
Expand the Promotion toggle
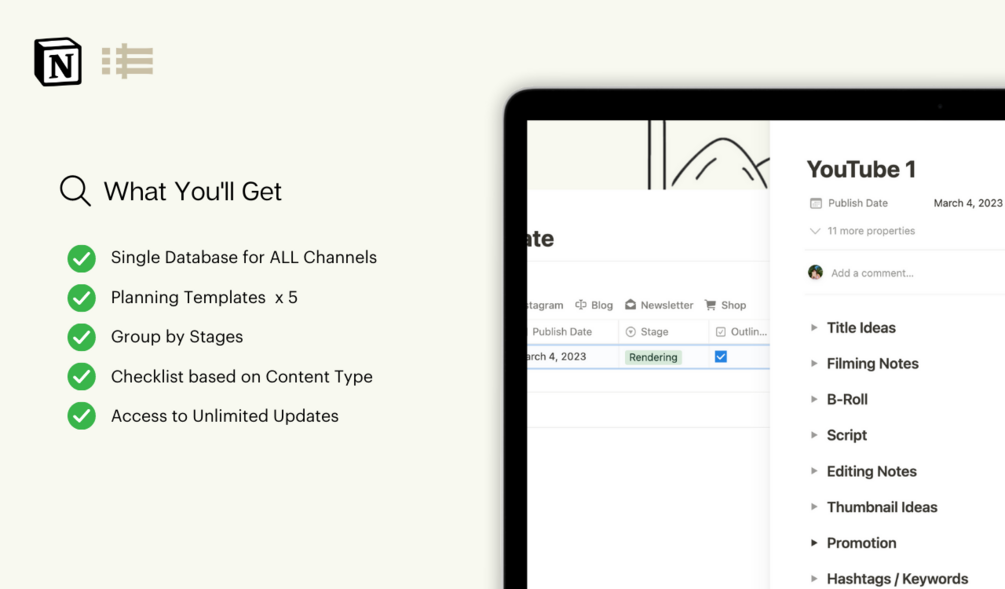tap(814, 543)
